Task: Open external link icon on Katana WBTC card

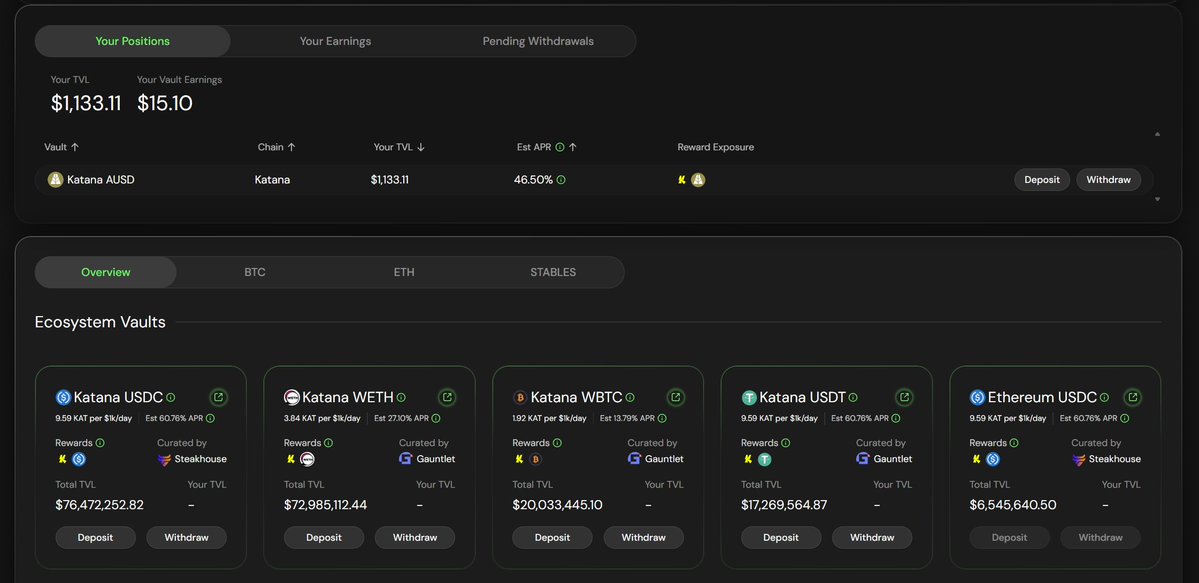Action: 676,397
